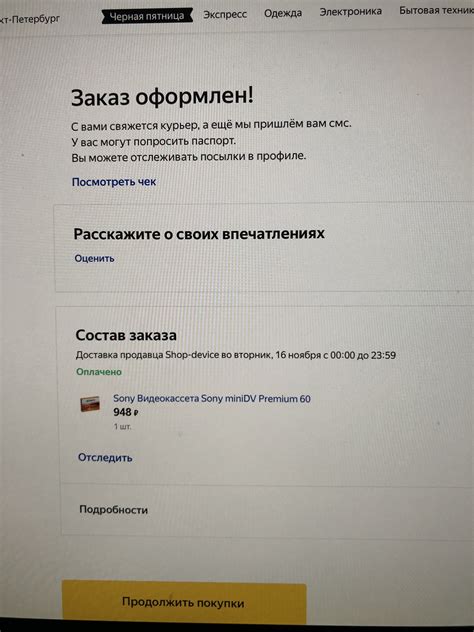Viewport: 474px width, 632px height.
Task: Click Оценить to rate the order
Action: click(x=94, y=258)
